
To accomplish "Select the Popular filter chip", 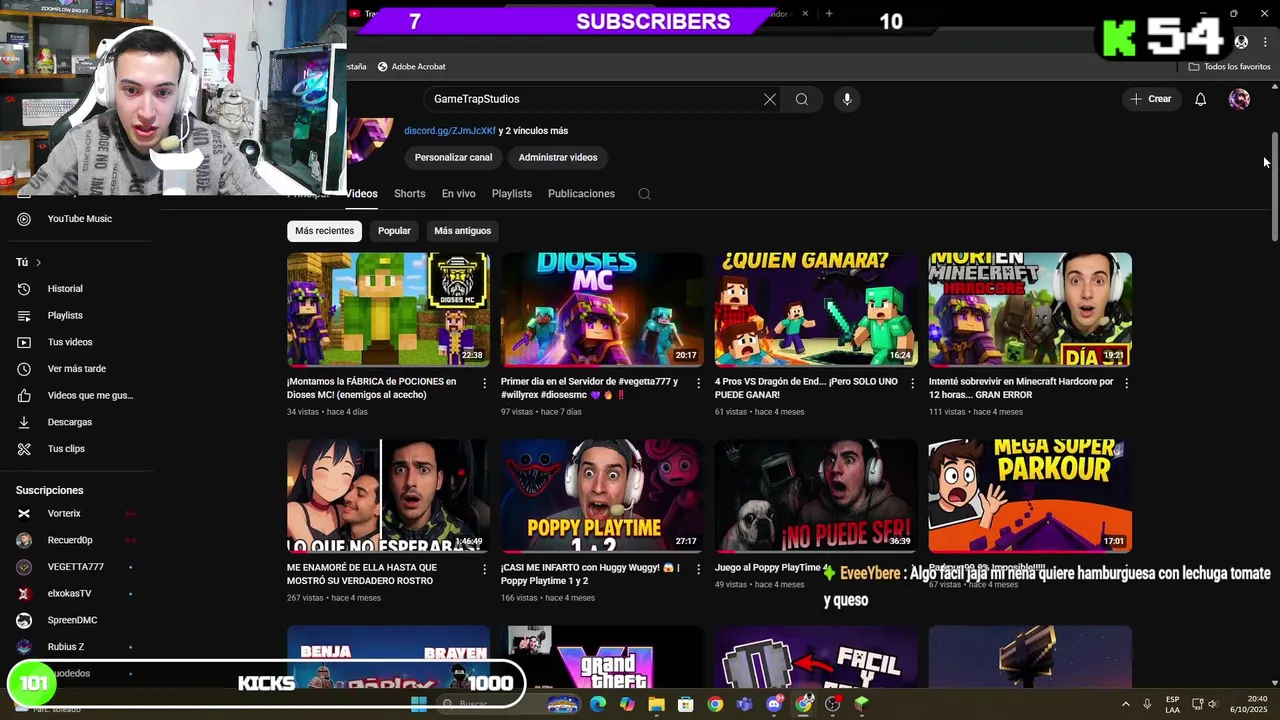I will coord(394,231).
